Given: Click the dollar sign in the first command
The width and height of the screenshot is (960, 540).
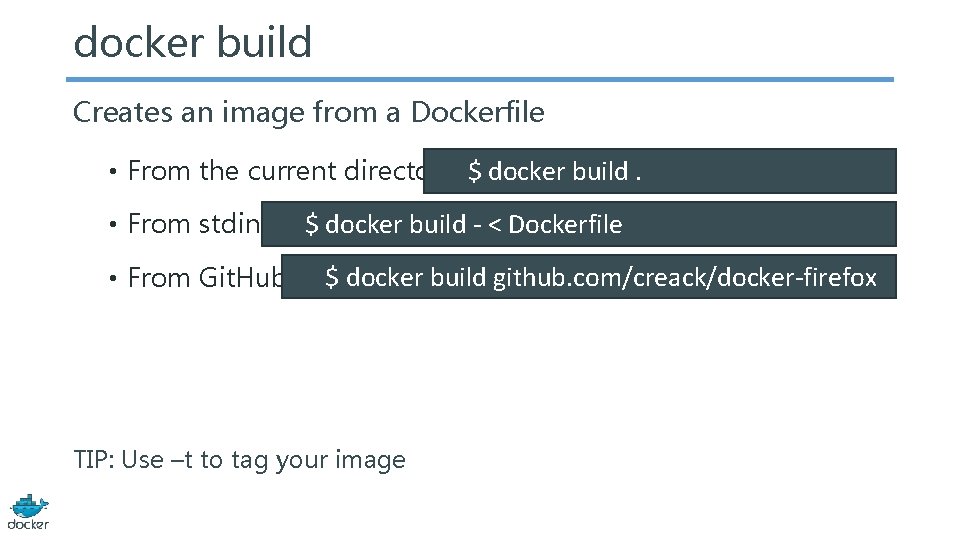Looking at the screenshot, I should click(475, 171).
